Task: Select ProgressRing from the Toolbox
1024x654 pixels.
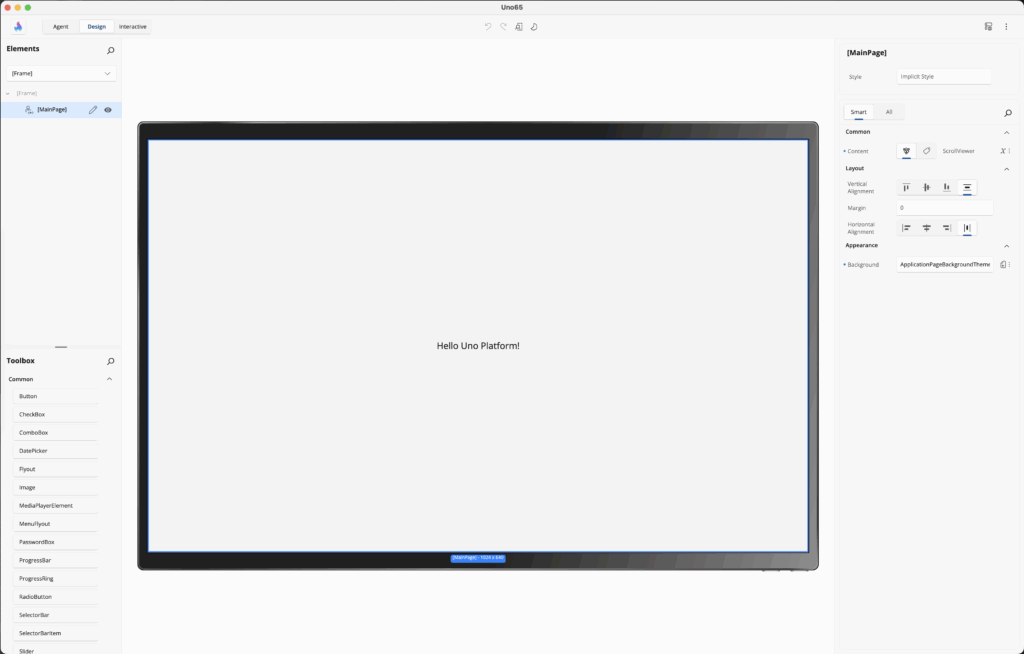Action: click(57, 579)
